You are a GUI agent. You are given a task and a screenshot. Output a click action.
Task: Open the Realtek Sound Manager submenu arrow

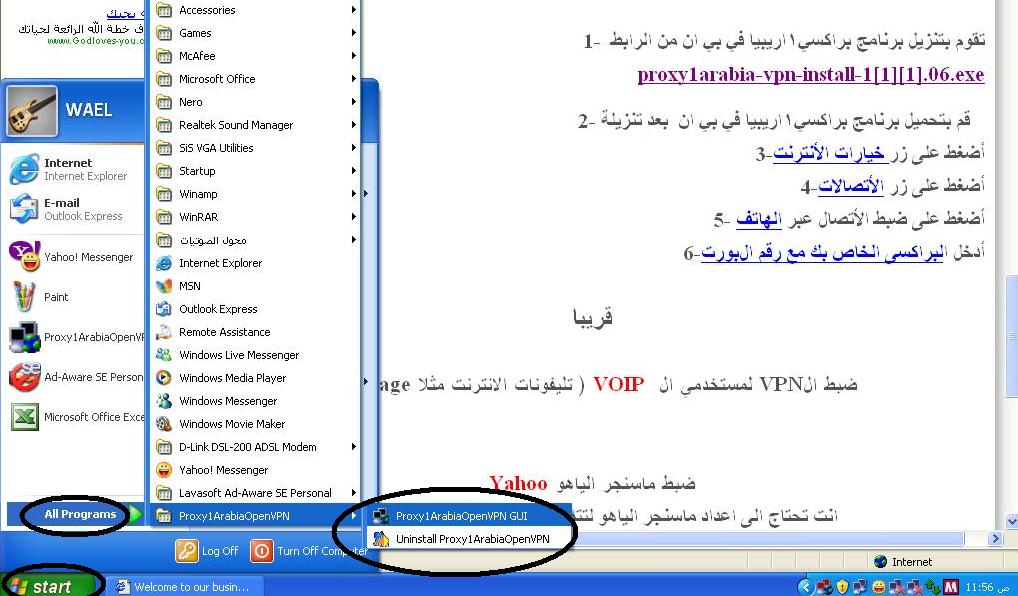point(354,125)
